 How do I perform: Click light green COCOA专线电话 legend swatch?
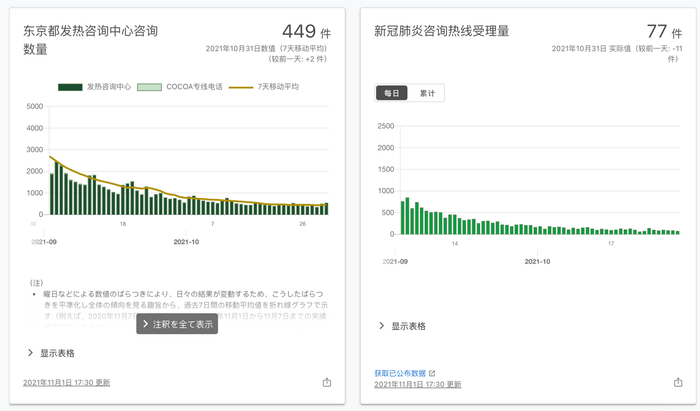click(x=149, y=87)
